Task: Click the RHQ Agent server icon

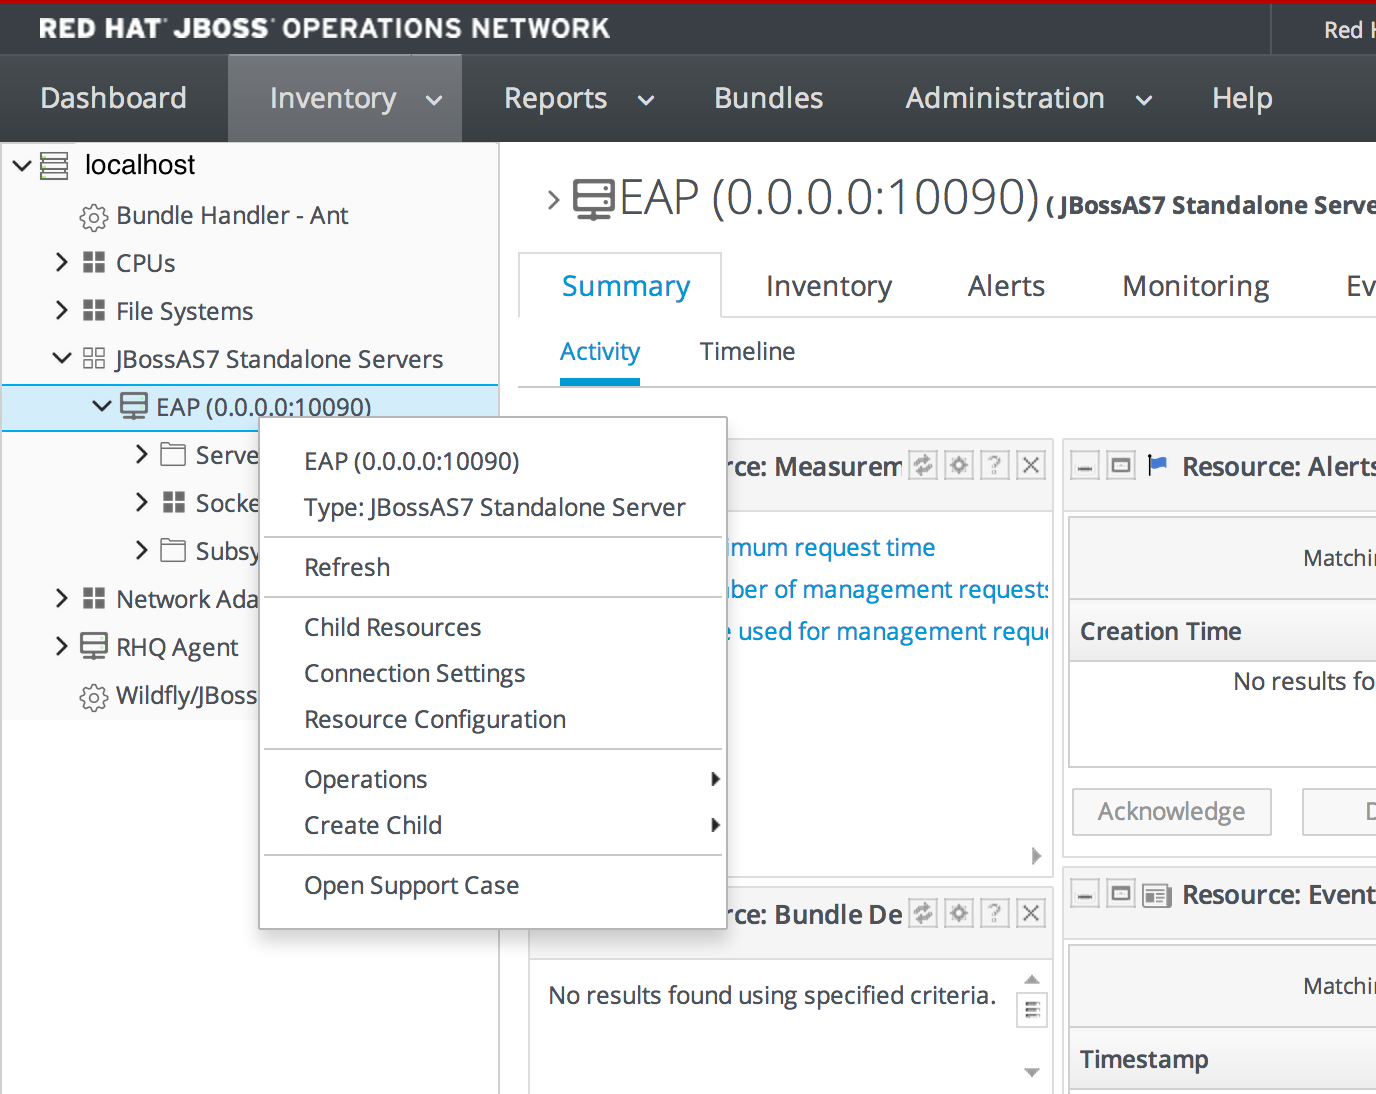Action: [x=94, y=647]
